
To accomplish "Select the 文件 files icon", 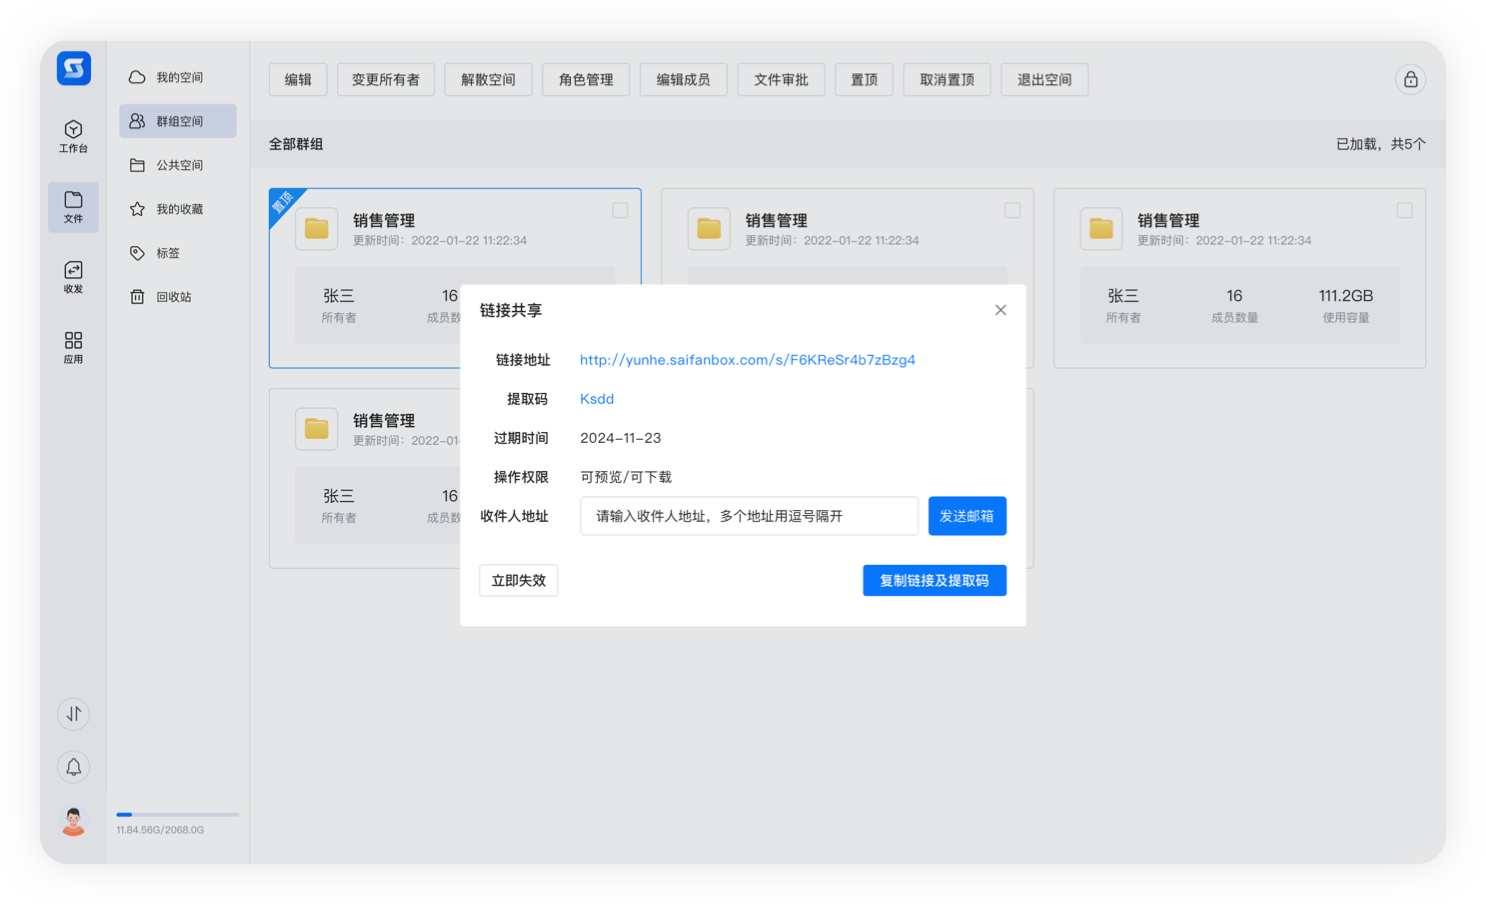I will [73, 207].
